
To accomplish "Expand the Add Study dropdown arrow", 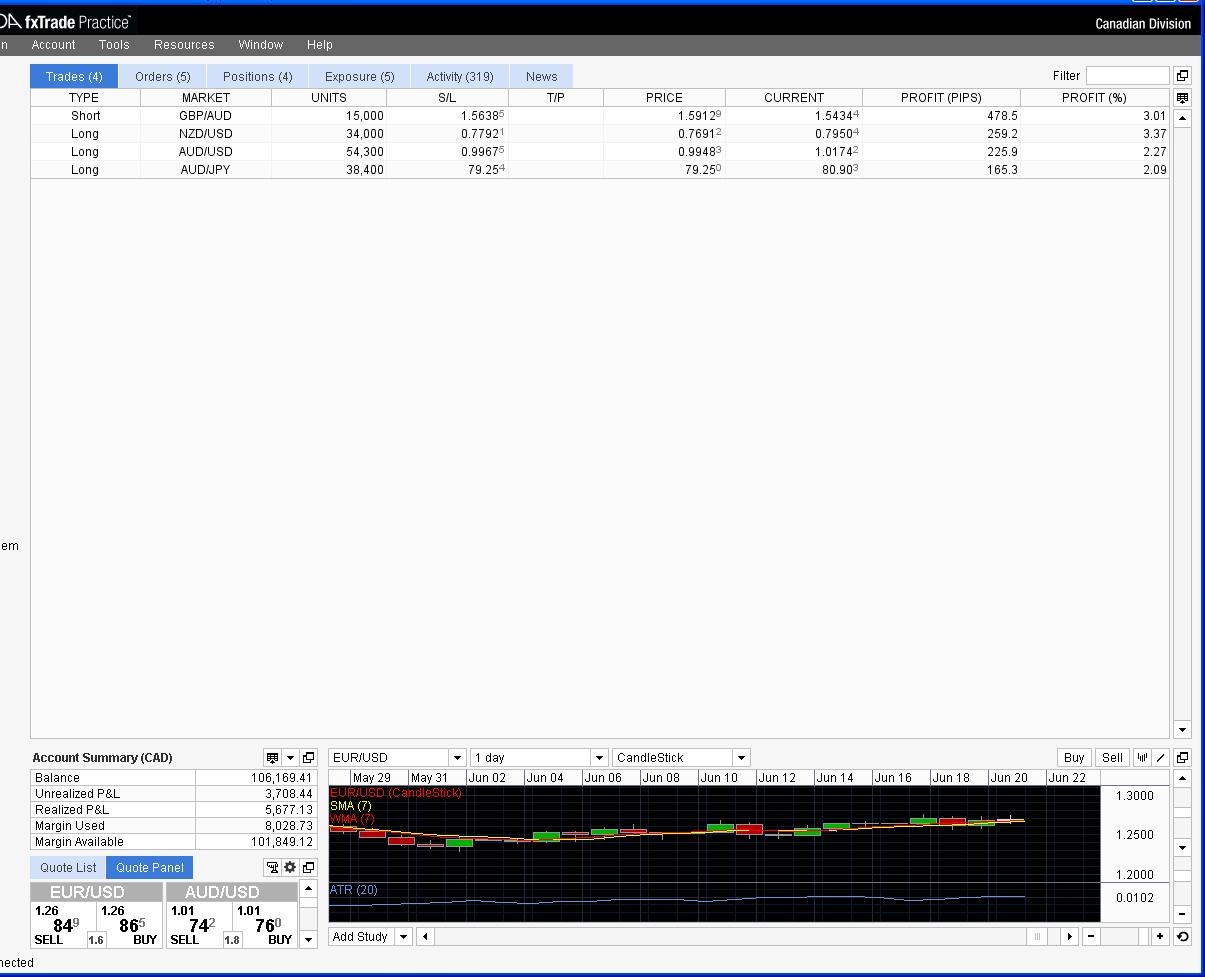I will tap(403, 937).
